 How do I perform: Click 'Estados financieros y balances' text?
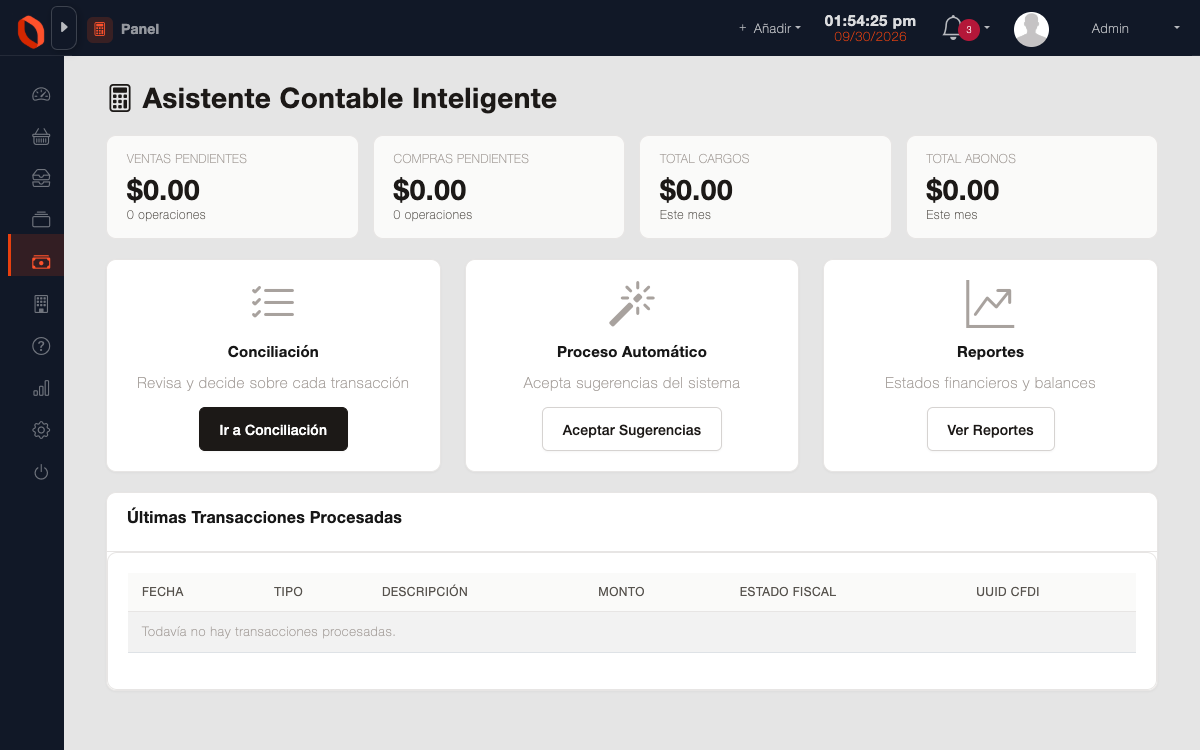click(x=990, y=383)
